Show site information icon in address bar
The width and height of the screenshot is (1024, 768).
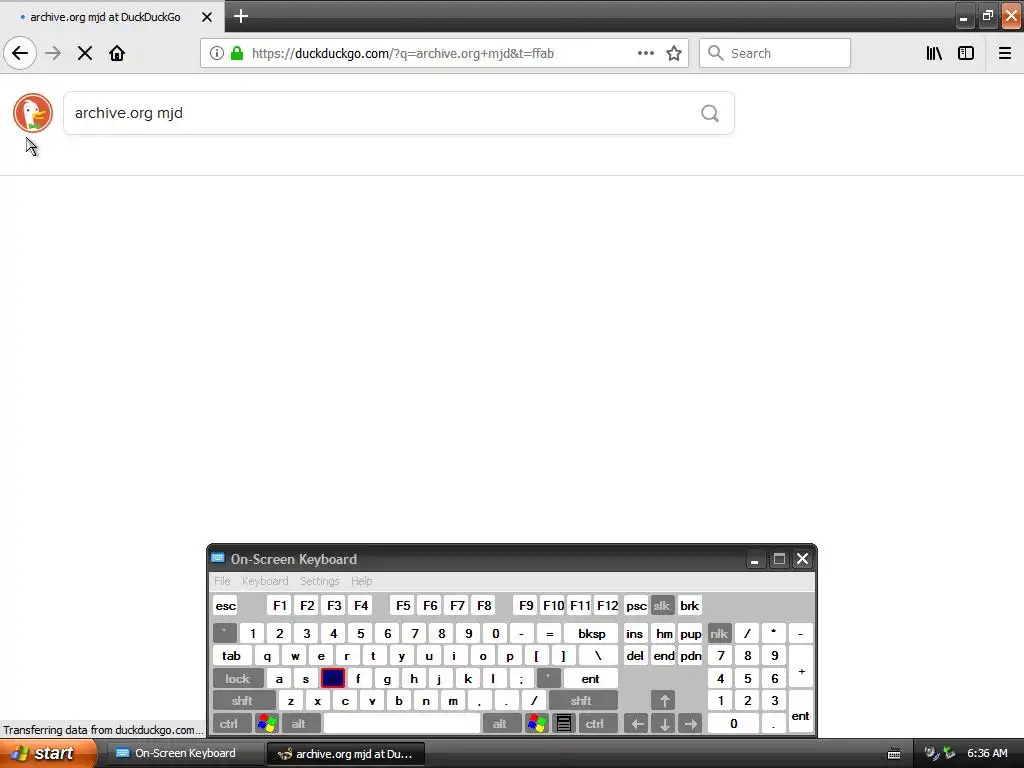(x=217, y=53)
